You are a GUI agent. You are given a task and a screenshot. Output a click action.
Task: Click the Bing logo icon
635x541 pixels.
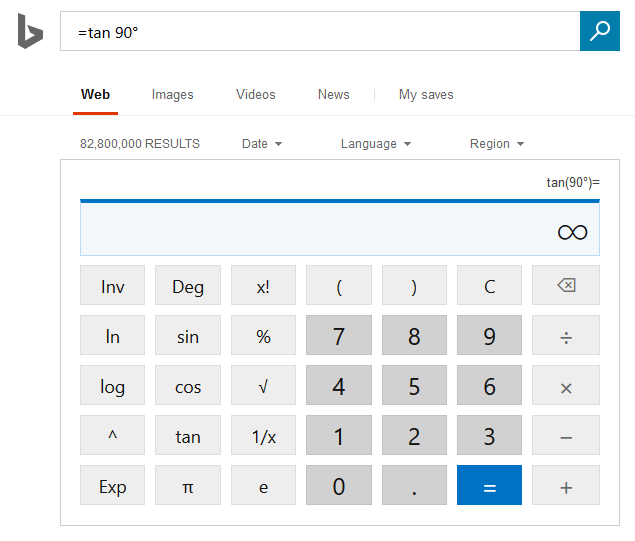(30, 32)
